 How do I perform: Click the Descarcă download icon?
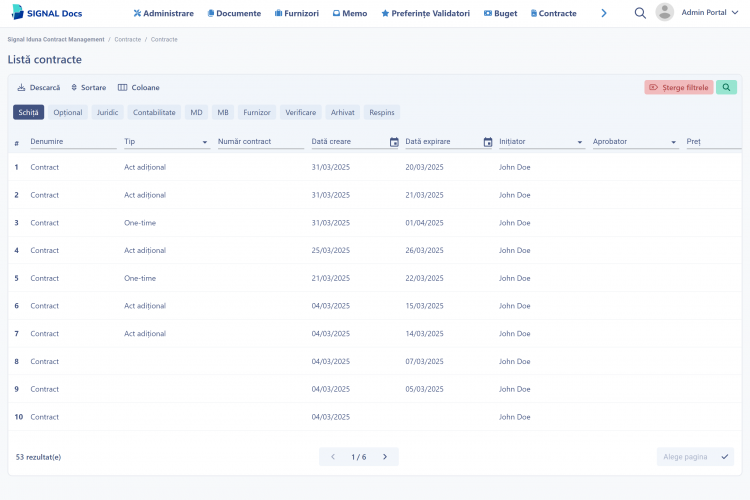click(x=21, y=88)
